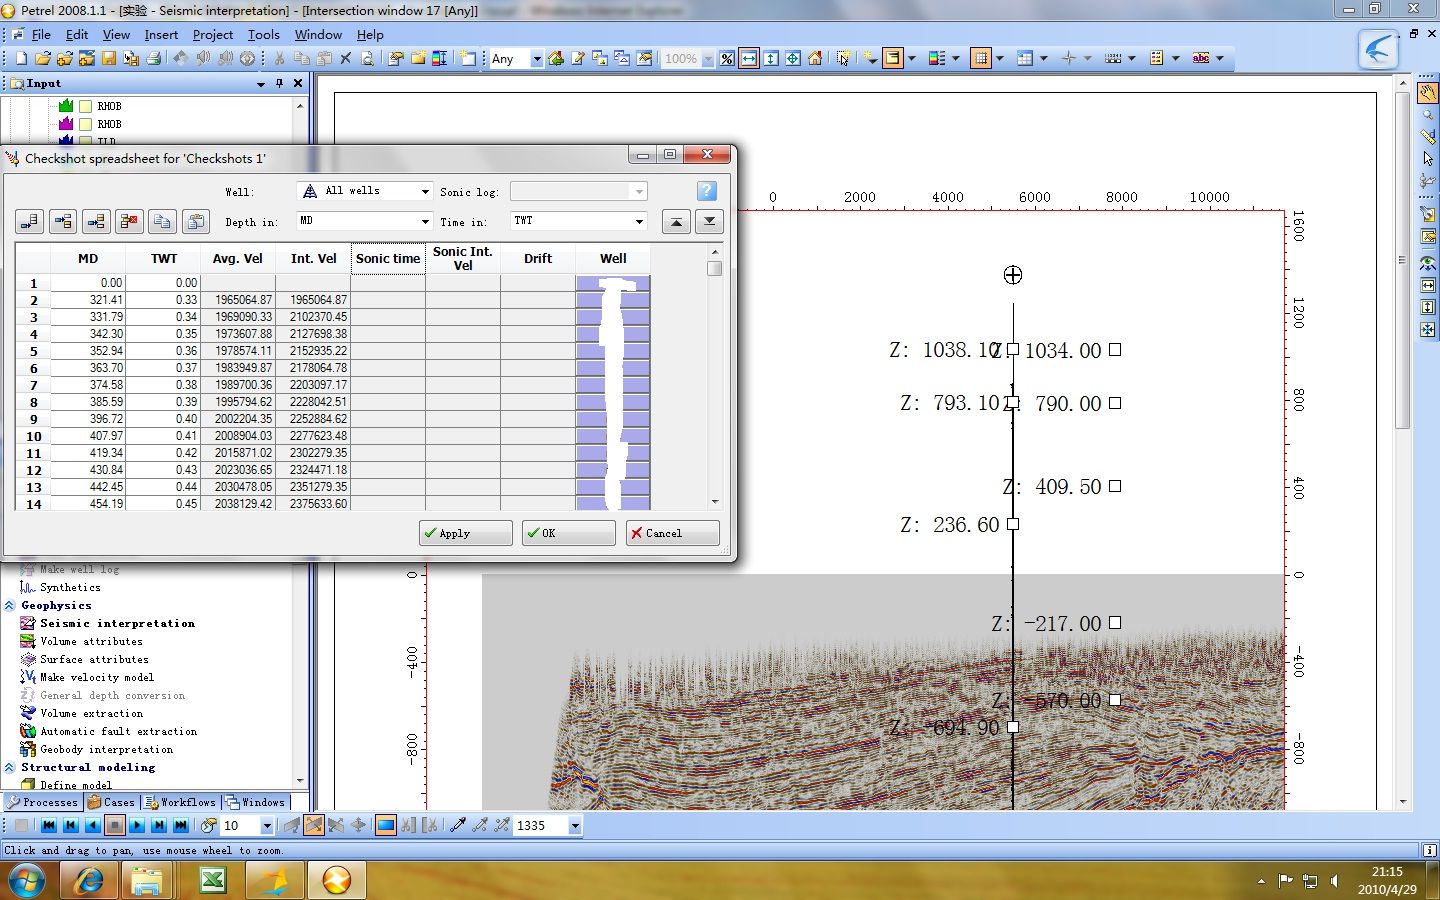
Task: Click the Home view icon in toolbar
Action: coord(815,59)
